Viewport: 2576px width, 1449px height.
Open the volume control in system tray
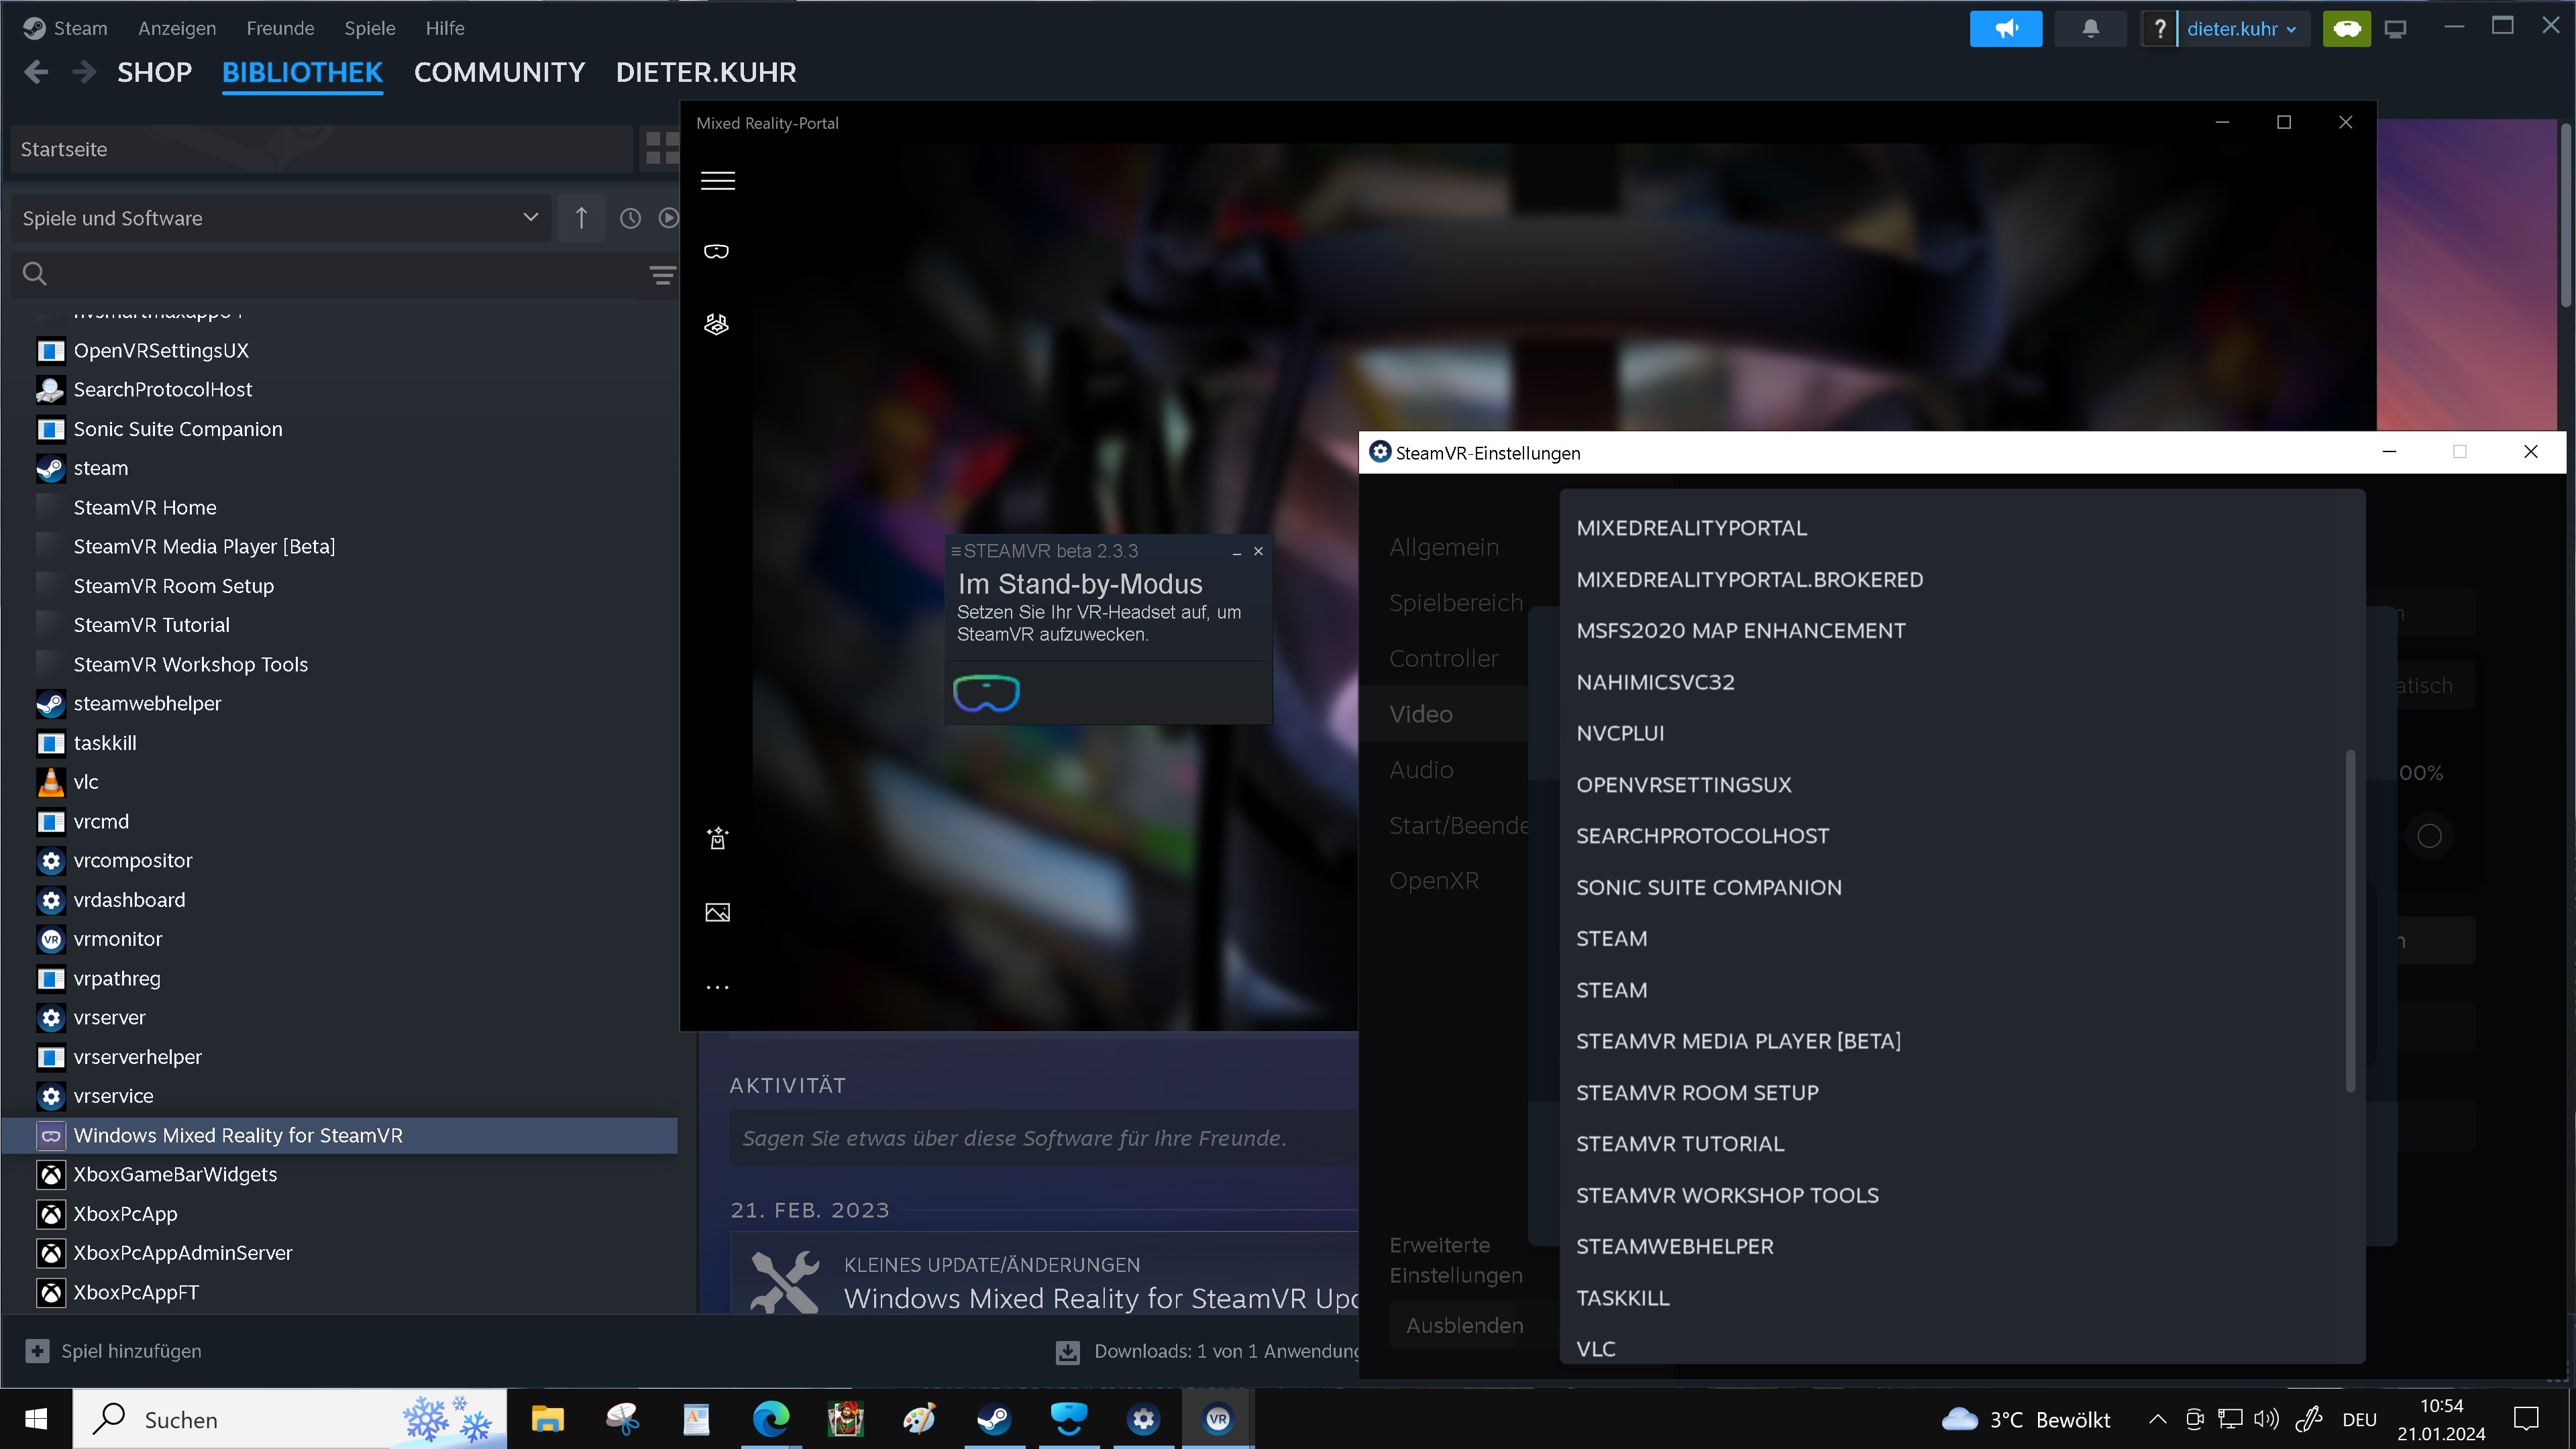[2266, 1419]
